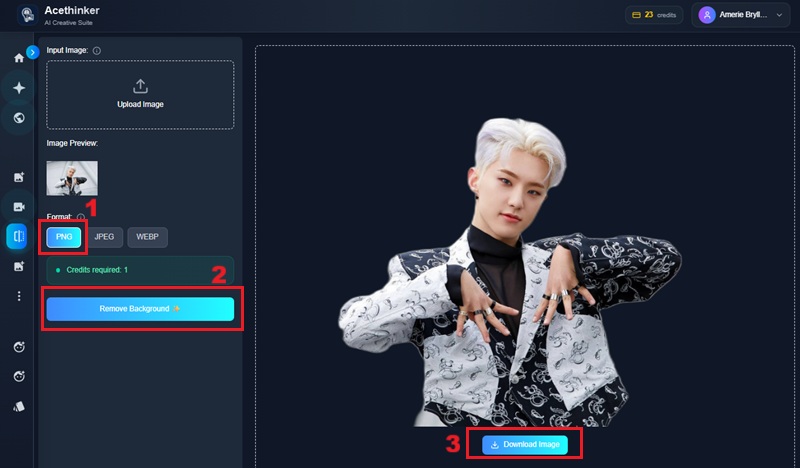Click Remove Background button
The height and width of the screenshot is (468, 800).
tap(140, 309)
